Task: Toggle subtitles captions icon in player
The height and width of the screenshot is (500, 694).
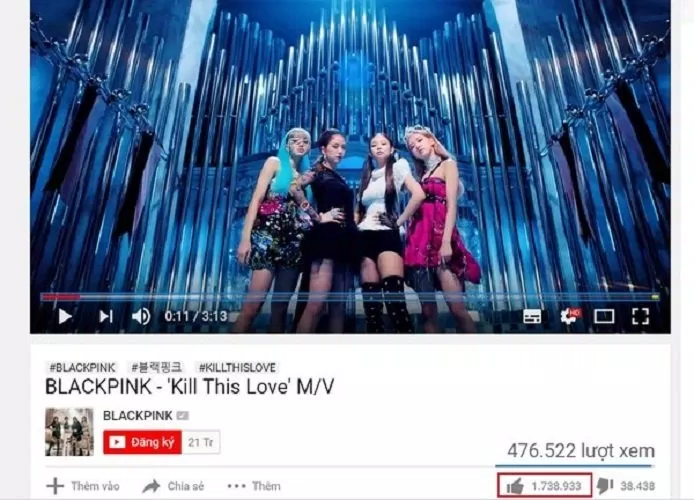Action: (x=532, y=316)
